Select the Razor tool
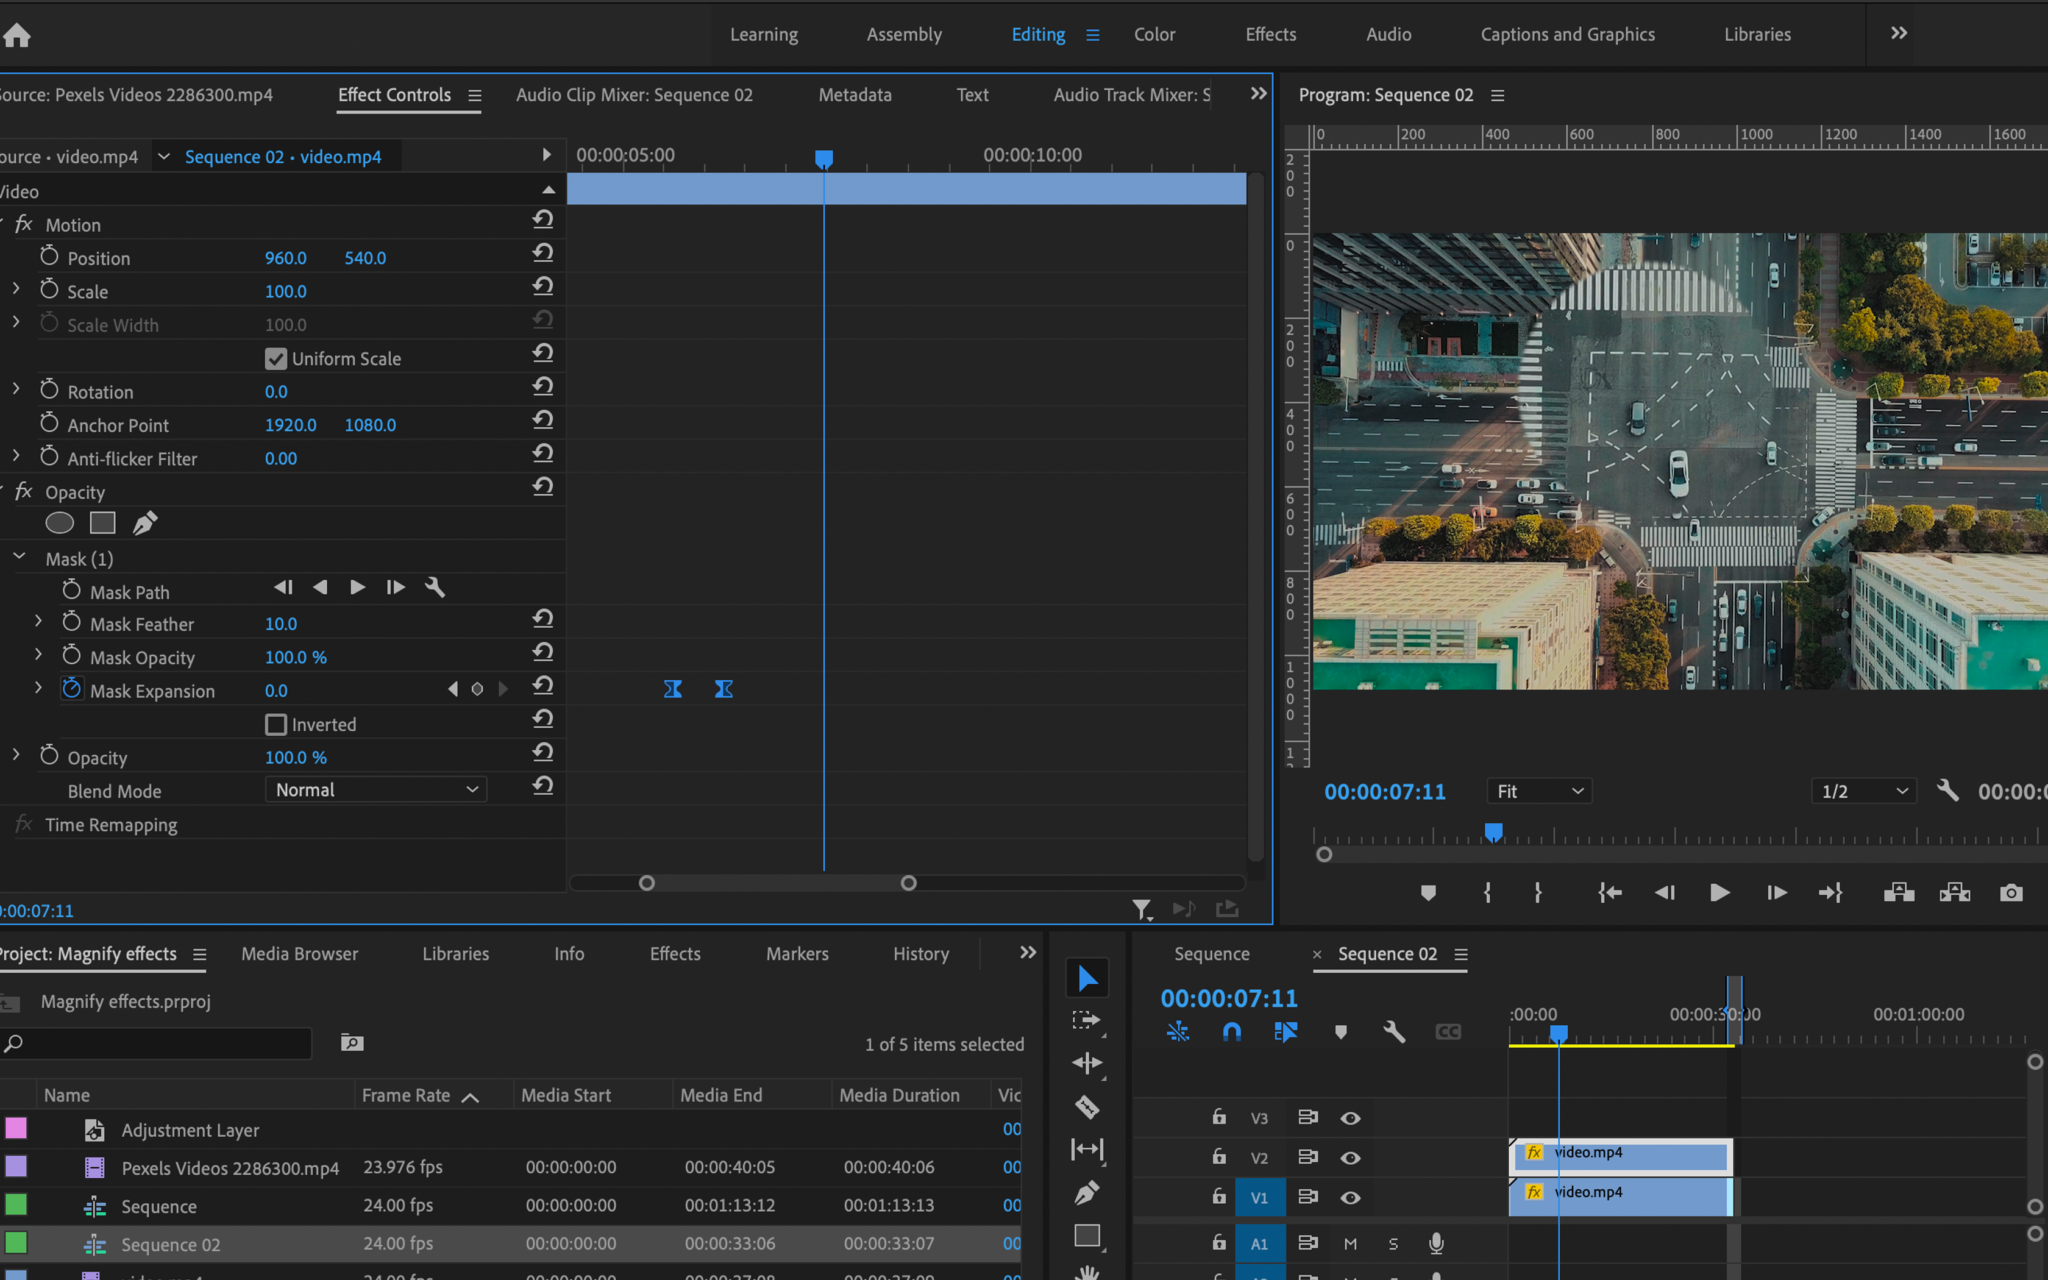The height and width of the screenshot is (1280, 2048). [x=1087, y=1107]
